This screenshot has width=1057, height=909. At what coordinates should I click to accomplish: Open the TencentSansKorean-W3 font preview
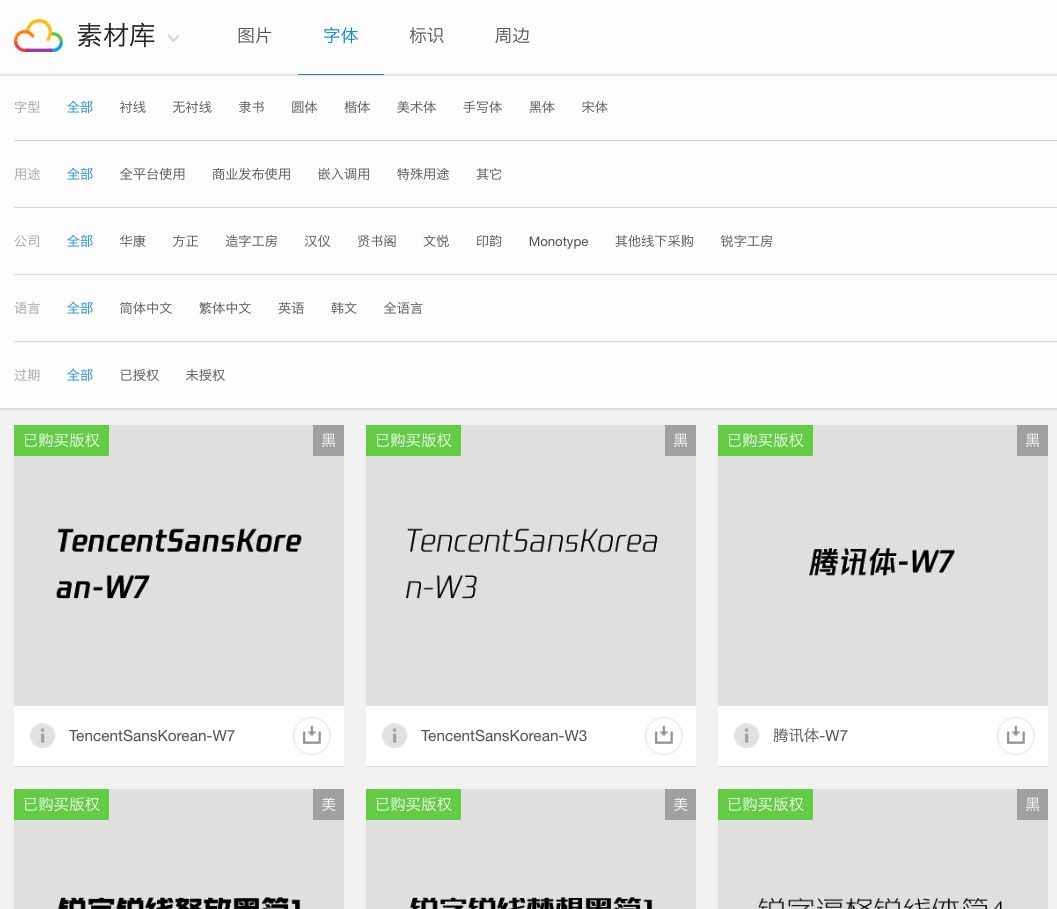[531, 565]
